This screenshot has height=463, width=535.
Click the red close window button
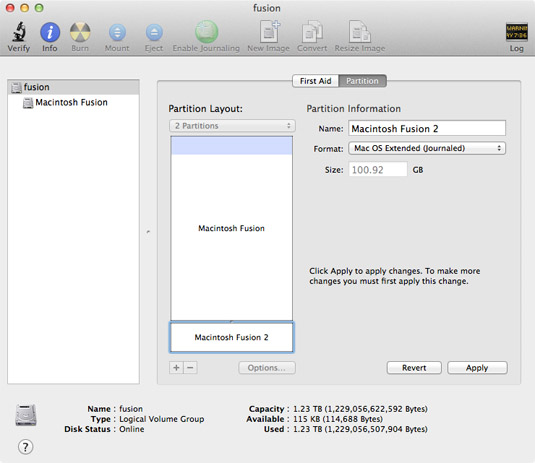click(10, 8)
